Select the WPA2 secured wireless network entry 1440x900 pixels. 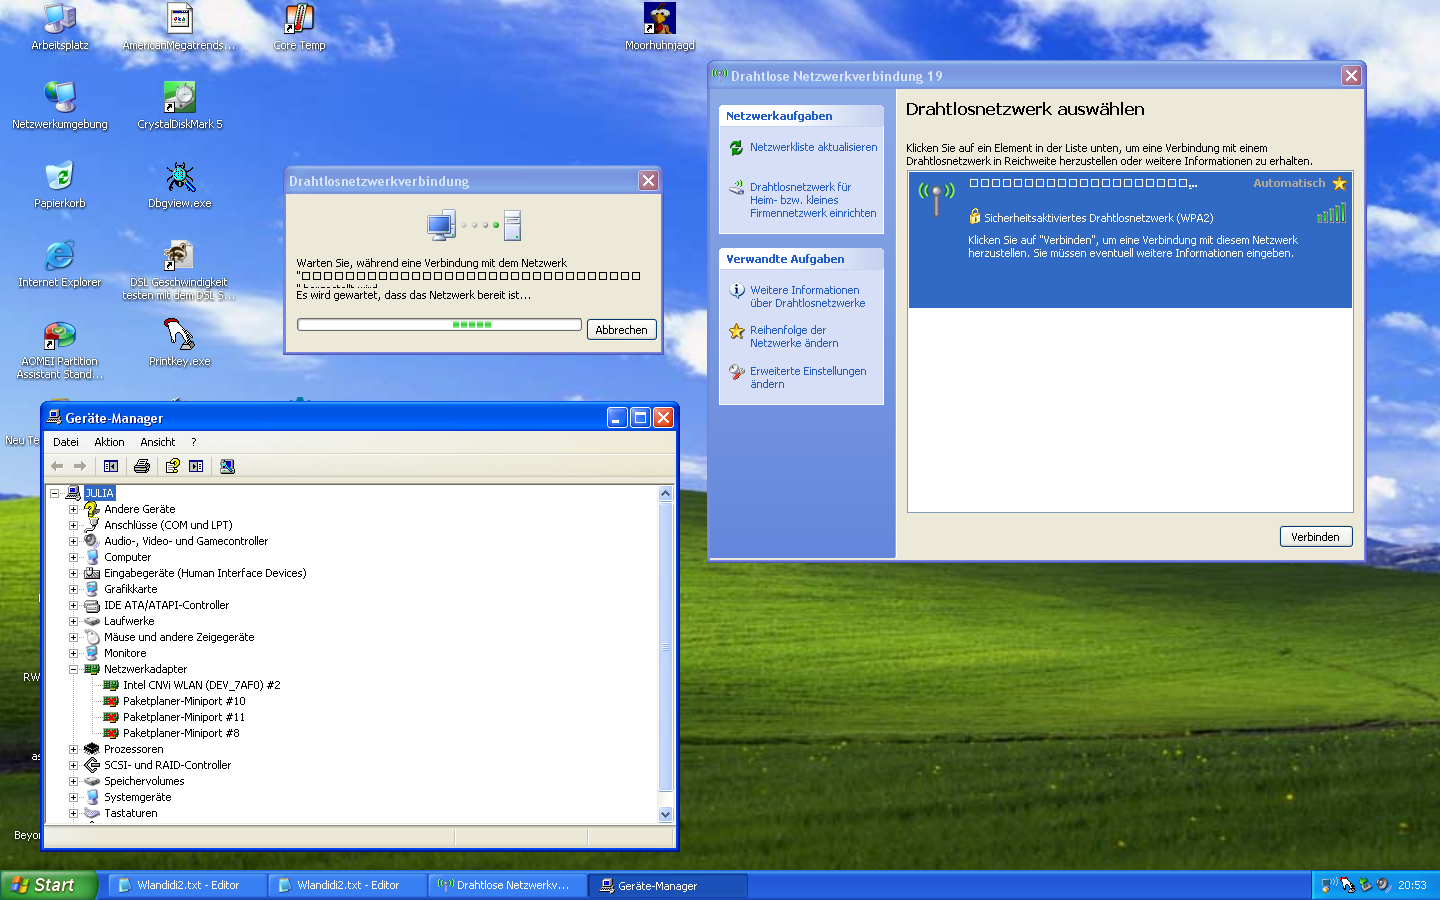click(x=1130, y=240)
